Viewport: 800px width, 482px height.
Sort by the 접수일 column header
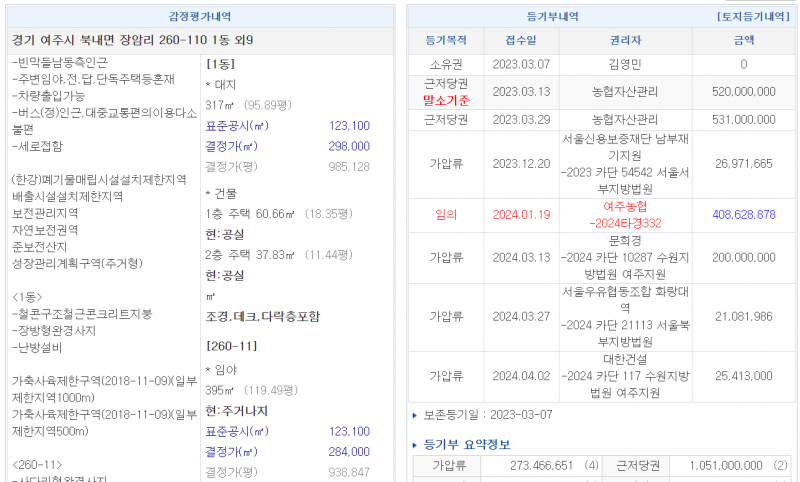click(x=522, y=41)
